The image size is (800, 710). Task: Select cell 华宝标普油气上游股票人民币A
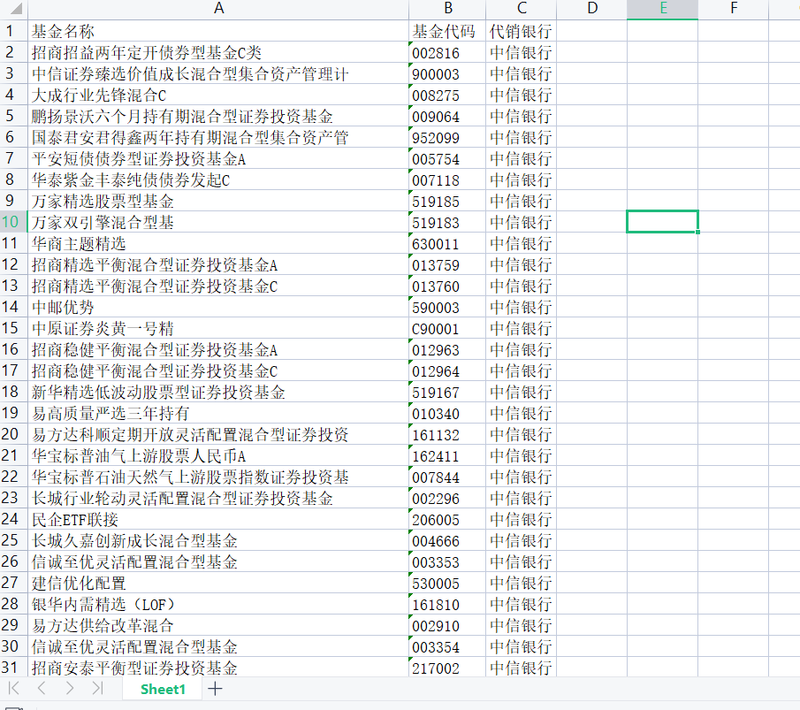pos(218,455)
